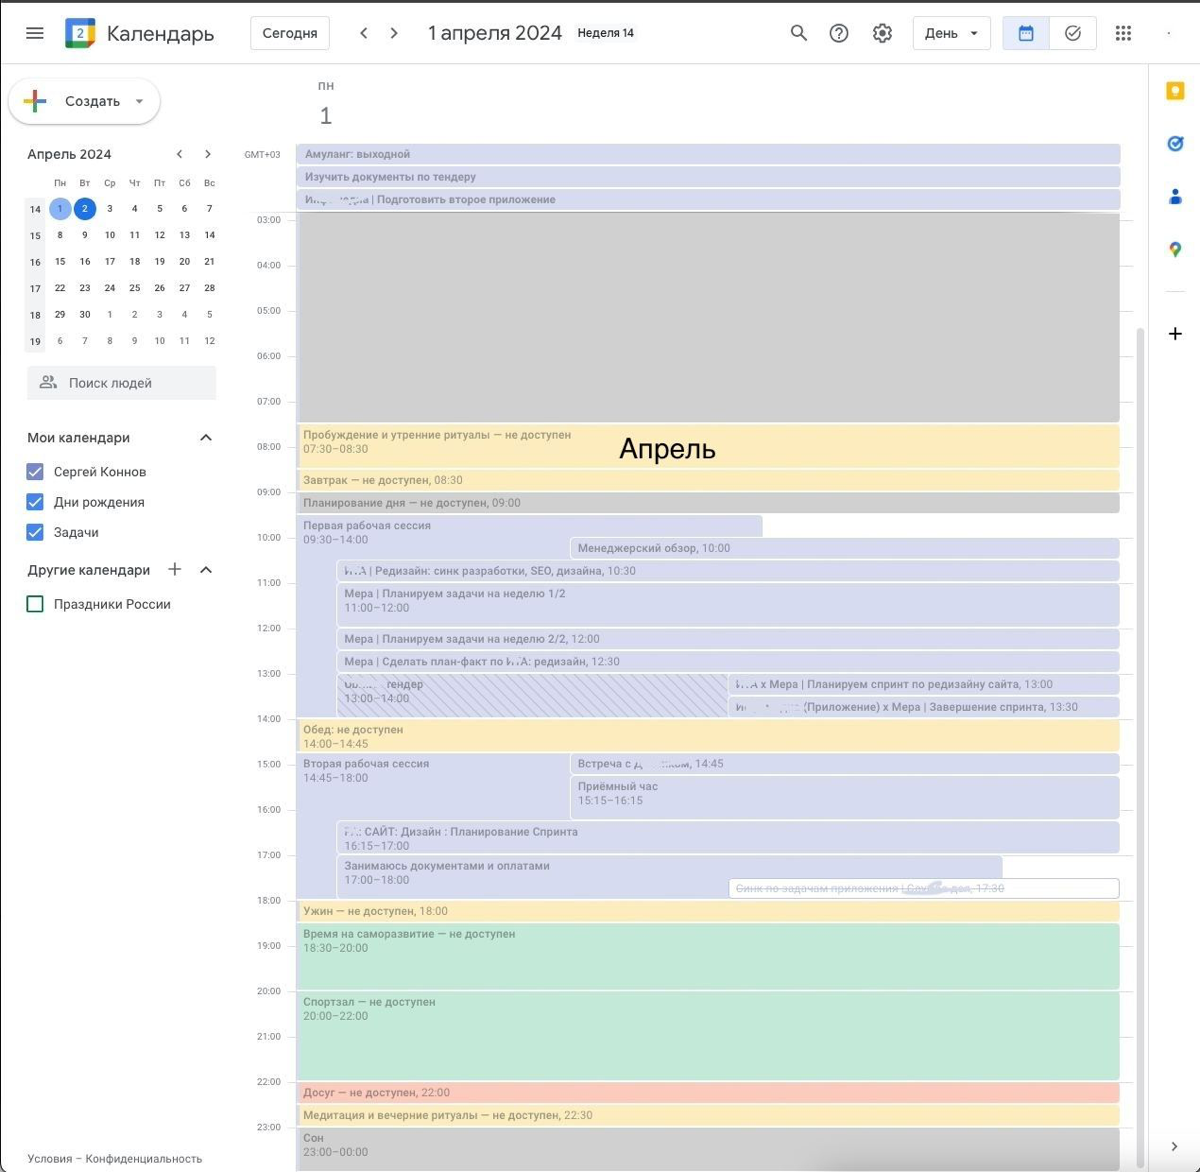Uncheck the Дни рождения calendar
Image resolution: width=1200 pixels, height=1172 pixels.
pyautogui.click(x=35, y=502)
